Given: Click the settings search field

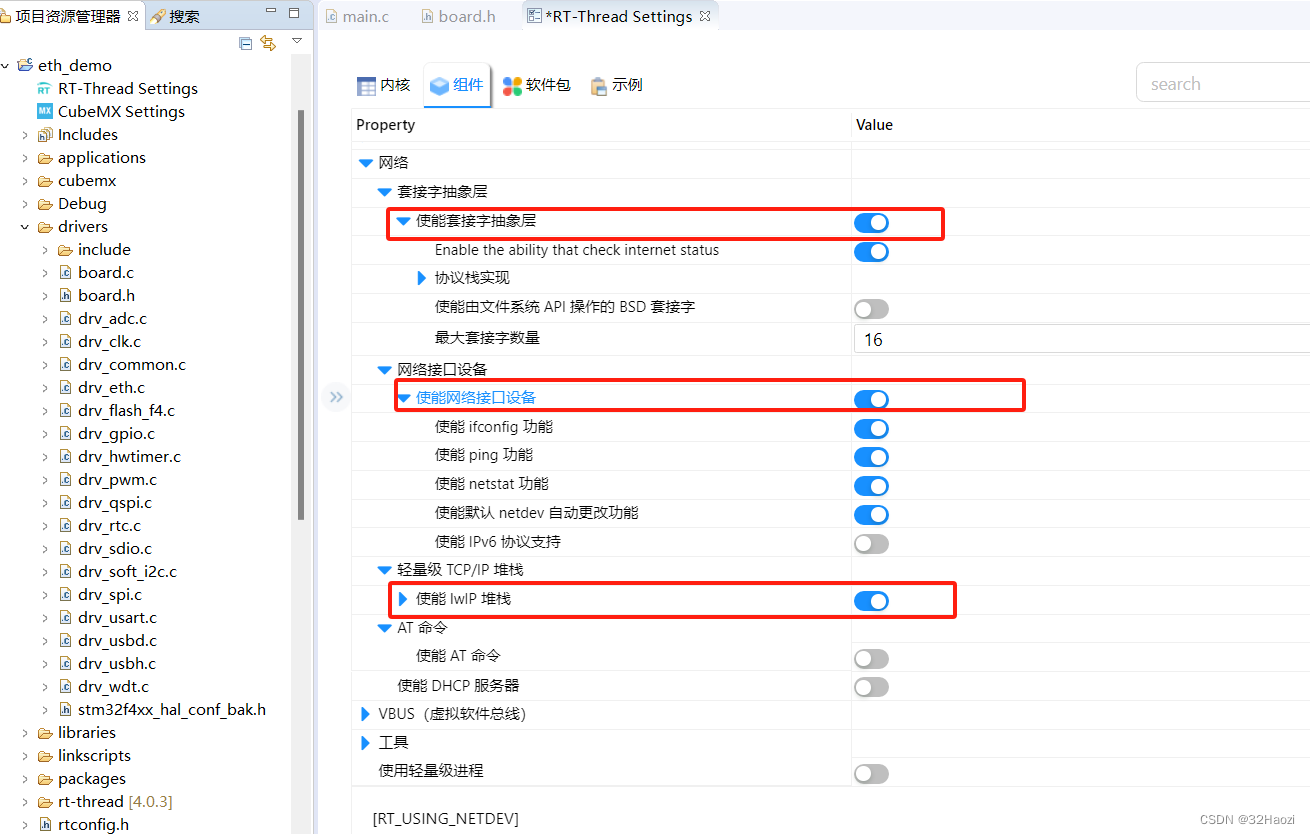Looking at the screenshot, I should (1223, 84).
